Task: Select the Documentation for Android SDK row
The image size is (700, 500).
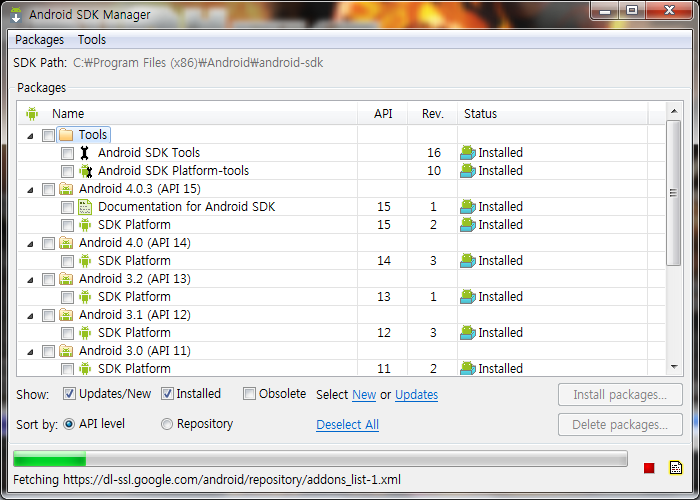Action: pos(342,207)
